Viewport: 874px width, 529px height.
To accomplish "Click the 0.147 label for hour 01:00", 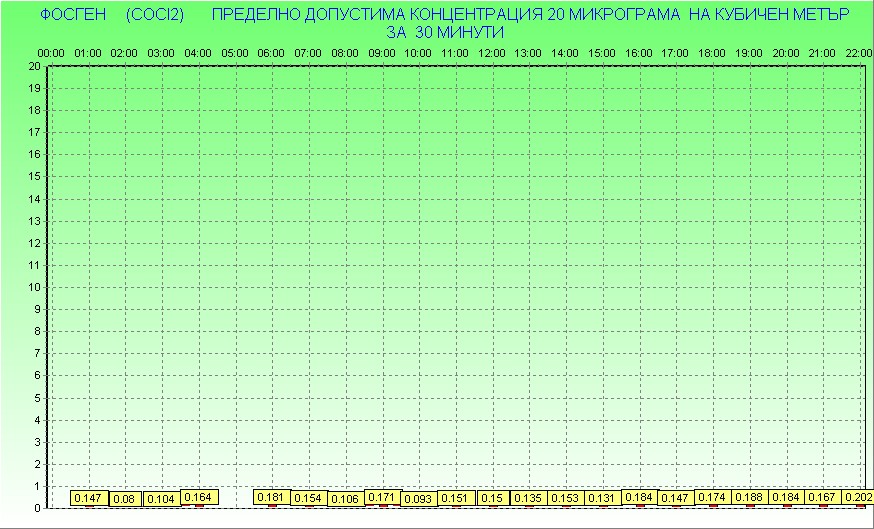I will pyautogui.click(x=88, y=498).
